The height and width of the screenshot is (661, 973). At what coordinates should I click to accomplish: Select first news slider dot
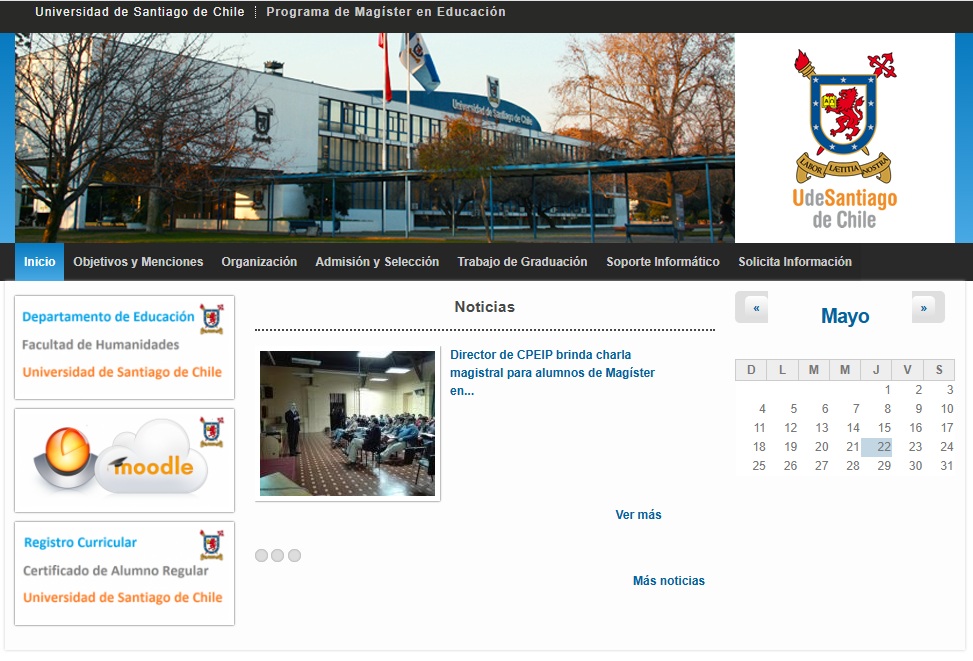point(261,556)
